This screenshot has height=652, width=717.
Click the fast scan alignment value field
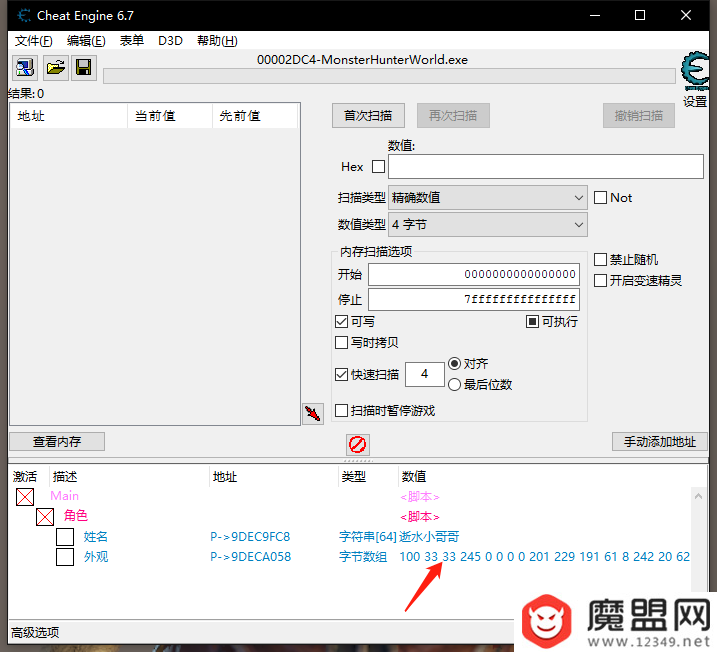pyautogui.click(x=425, y=374)
